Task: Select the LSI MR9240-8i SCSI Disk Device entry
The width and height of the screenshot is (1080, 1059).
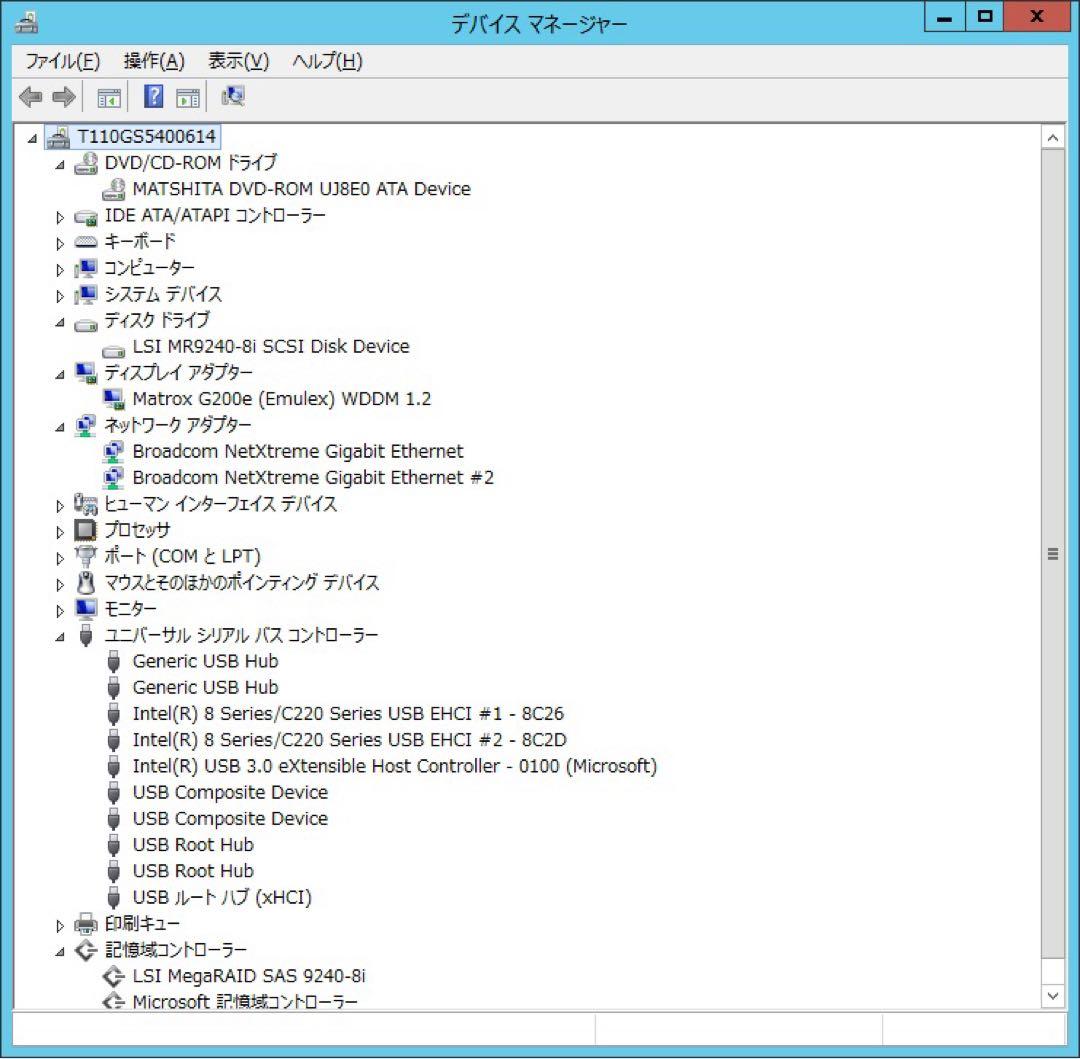Action: pos(270,346)
